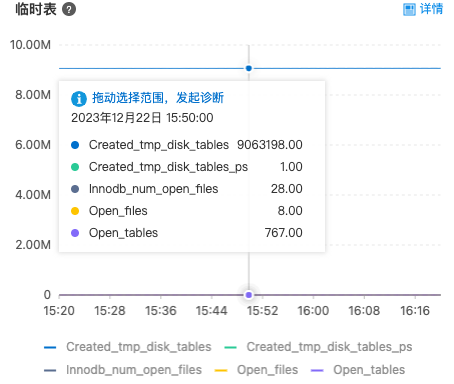Toggle Open_files legend series

click(256, 370)
